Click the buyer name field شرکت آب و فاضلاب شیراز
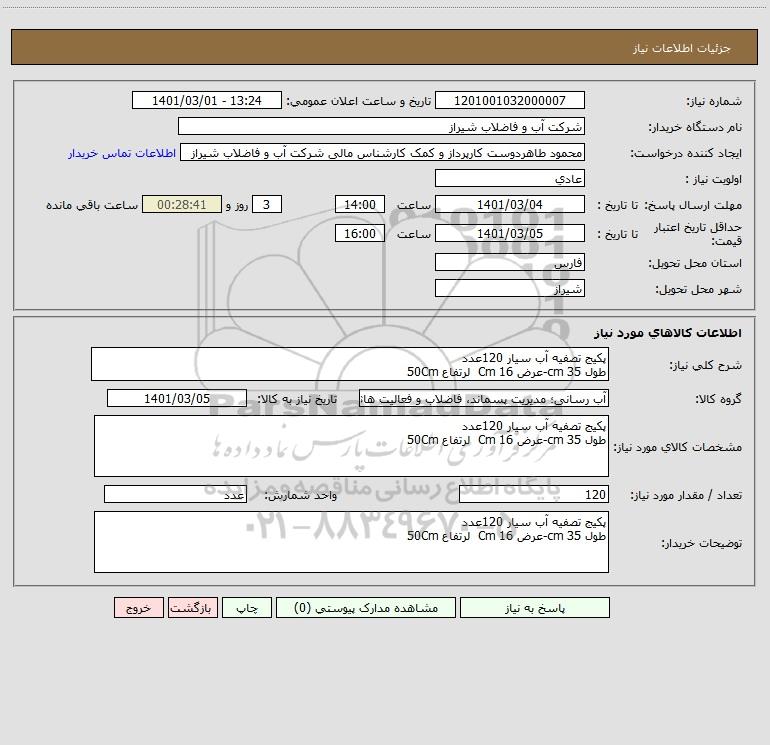 381,126
